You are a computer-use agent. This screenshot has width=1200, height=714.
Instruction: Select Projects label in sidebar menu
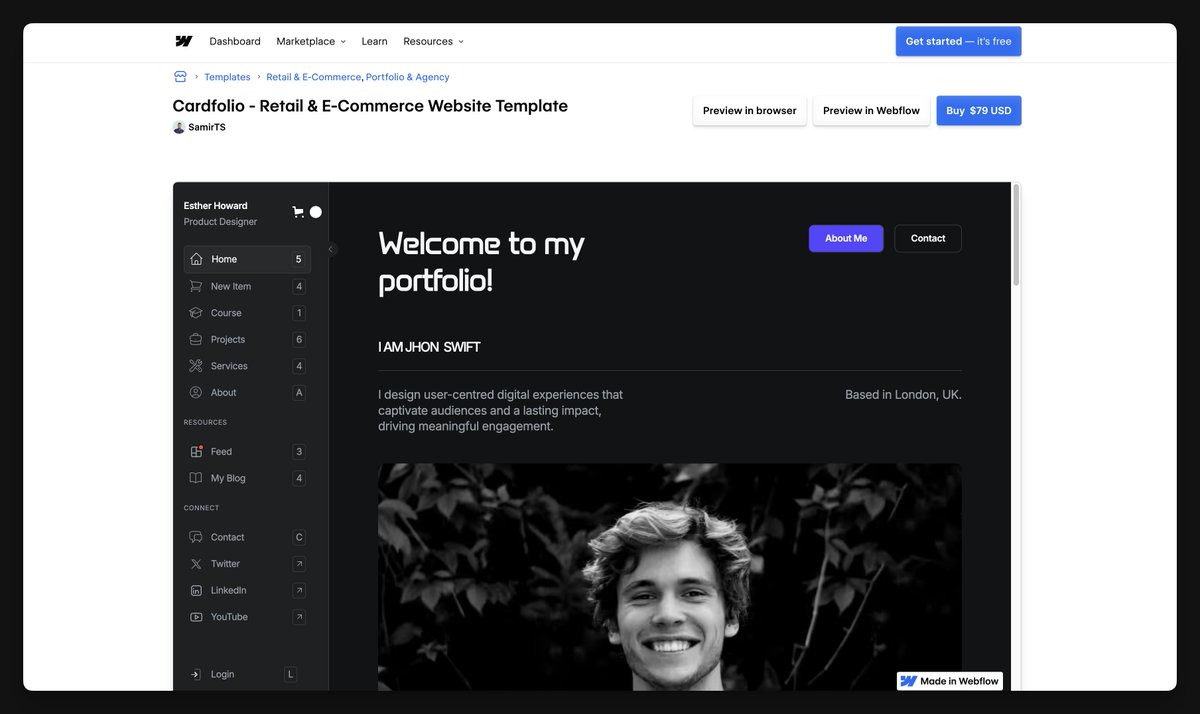pyautogui.click(x=228, y=339)
